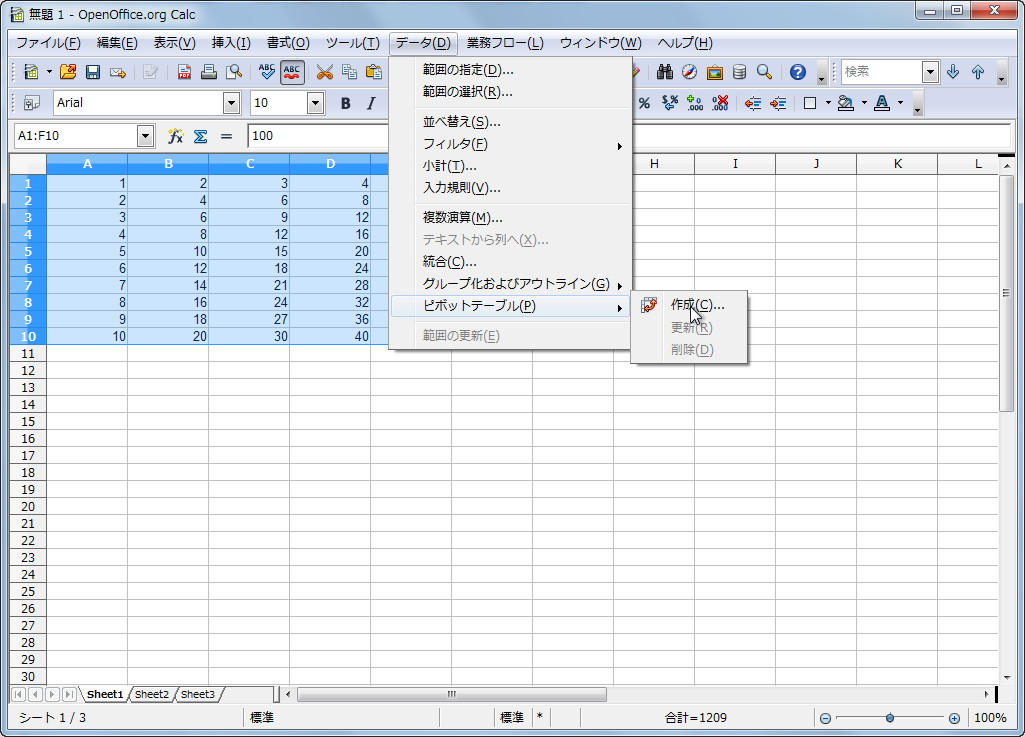Open the Background Color dropdown arrow
The height and width of the screenshot is (737, 1025).
(864, 103)
